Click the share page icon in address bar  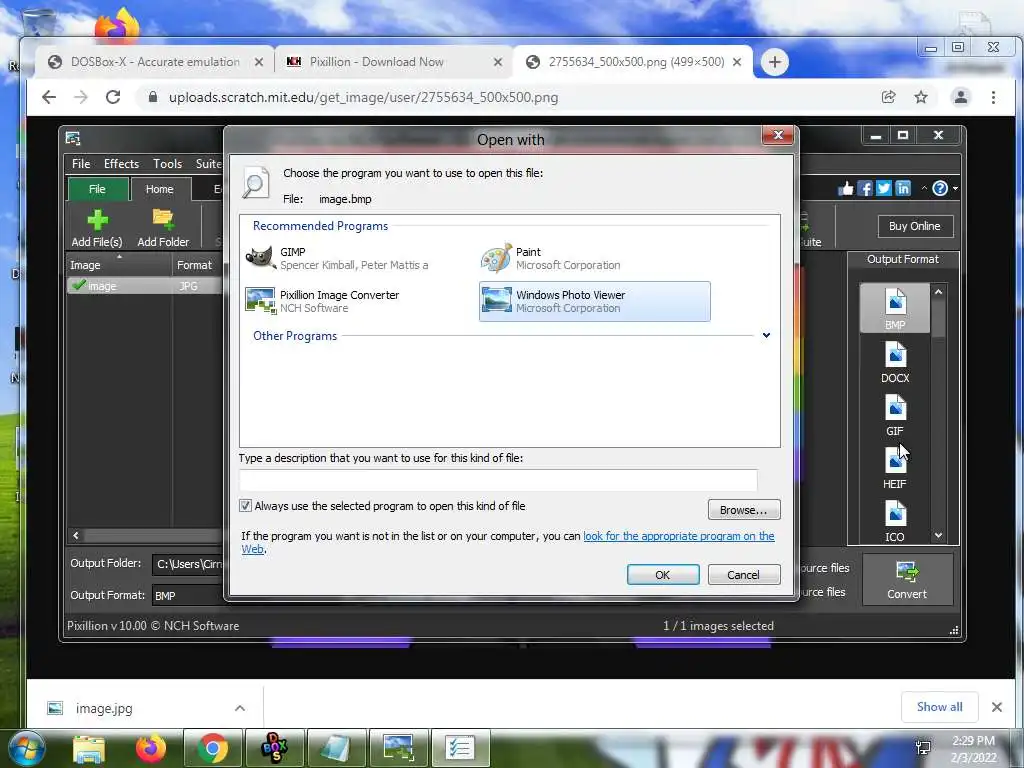pyautogui.click(x=888, y=97)
